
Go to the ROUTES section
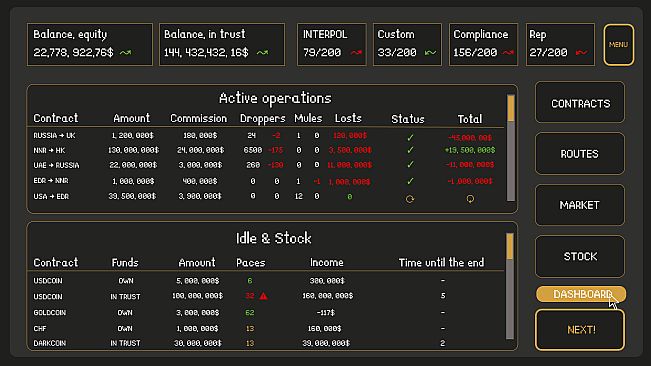[580, 154]
